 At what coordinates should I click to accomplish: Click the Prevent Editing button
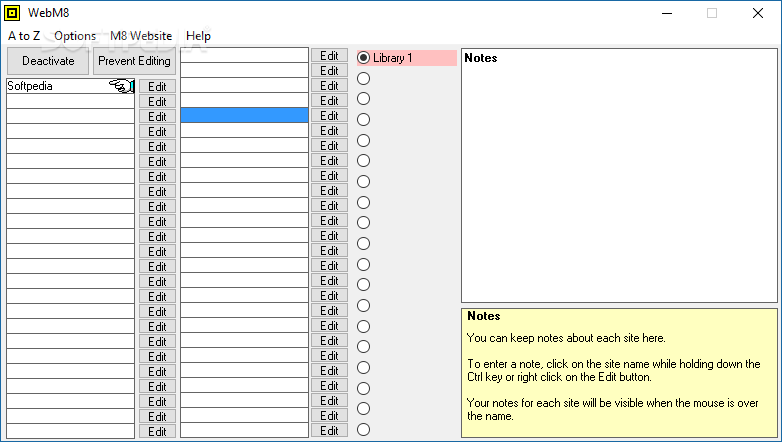(134, 61)
